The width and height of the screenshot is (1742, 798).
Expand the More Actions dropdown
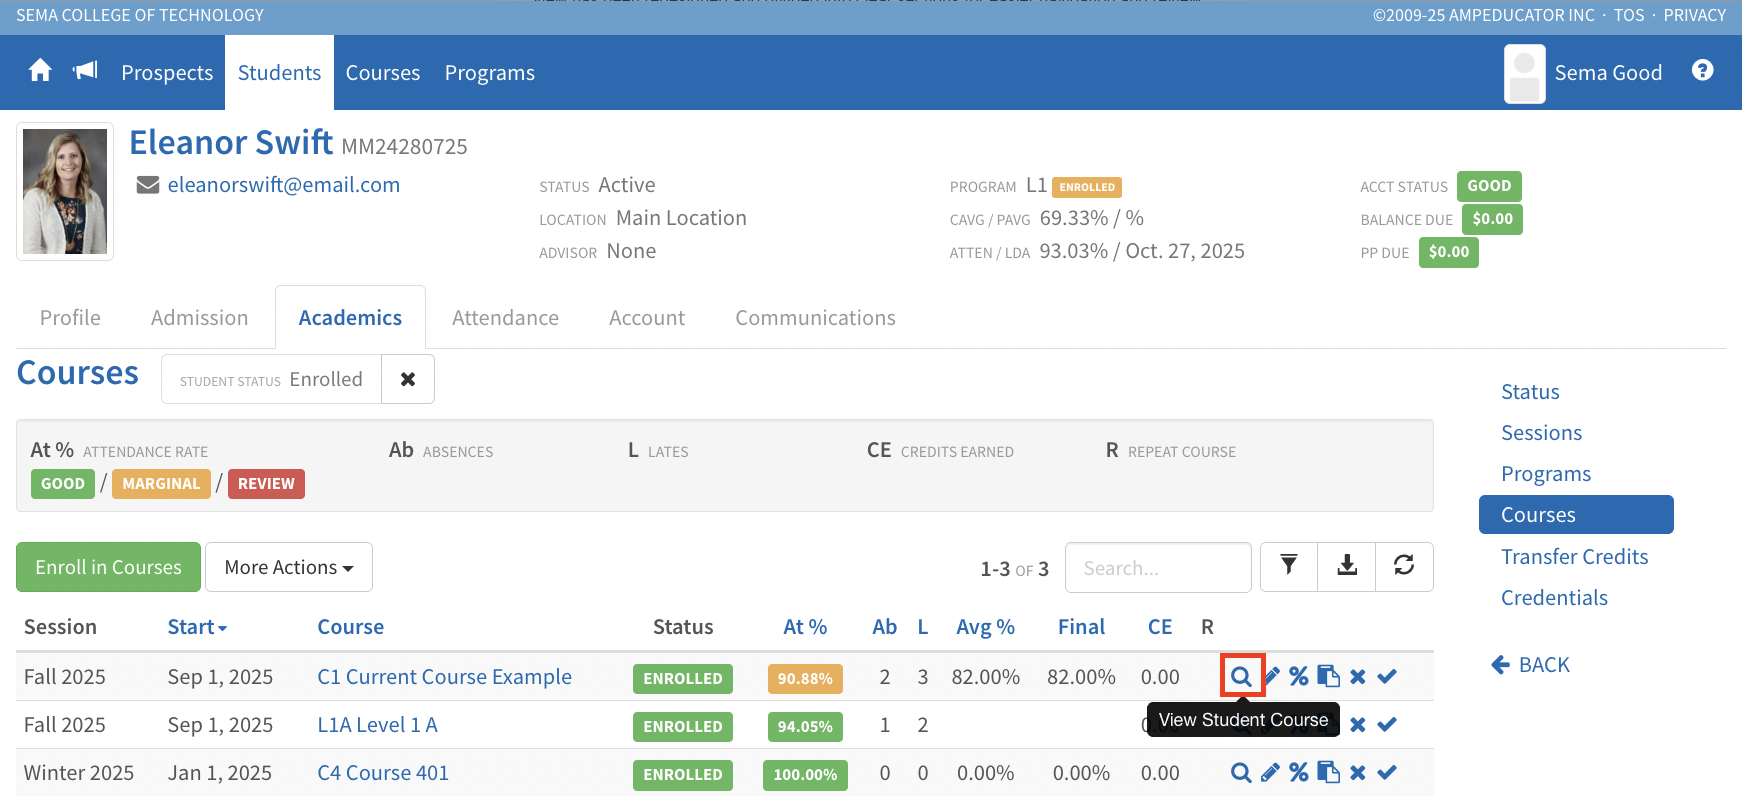pos(288,568)
